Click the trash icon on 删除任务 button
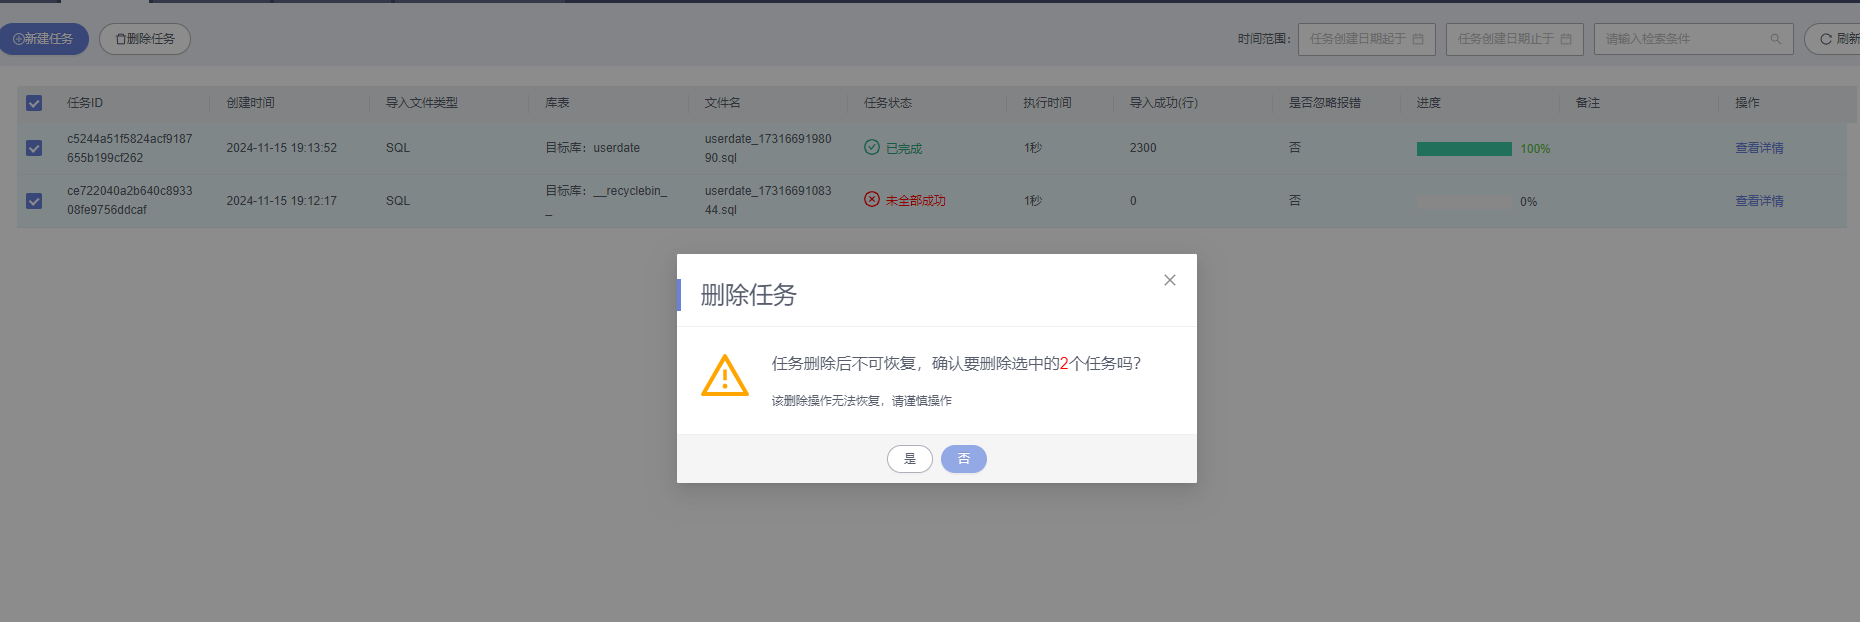The height and width of the screenshot is (622, 1860). [x=121, y=39]
